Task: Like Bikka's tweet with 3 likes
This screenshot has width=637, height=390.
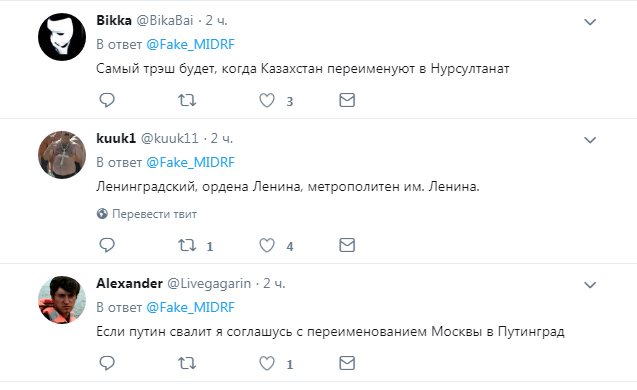Action: point(267,100)
